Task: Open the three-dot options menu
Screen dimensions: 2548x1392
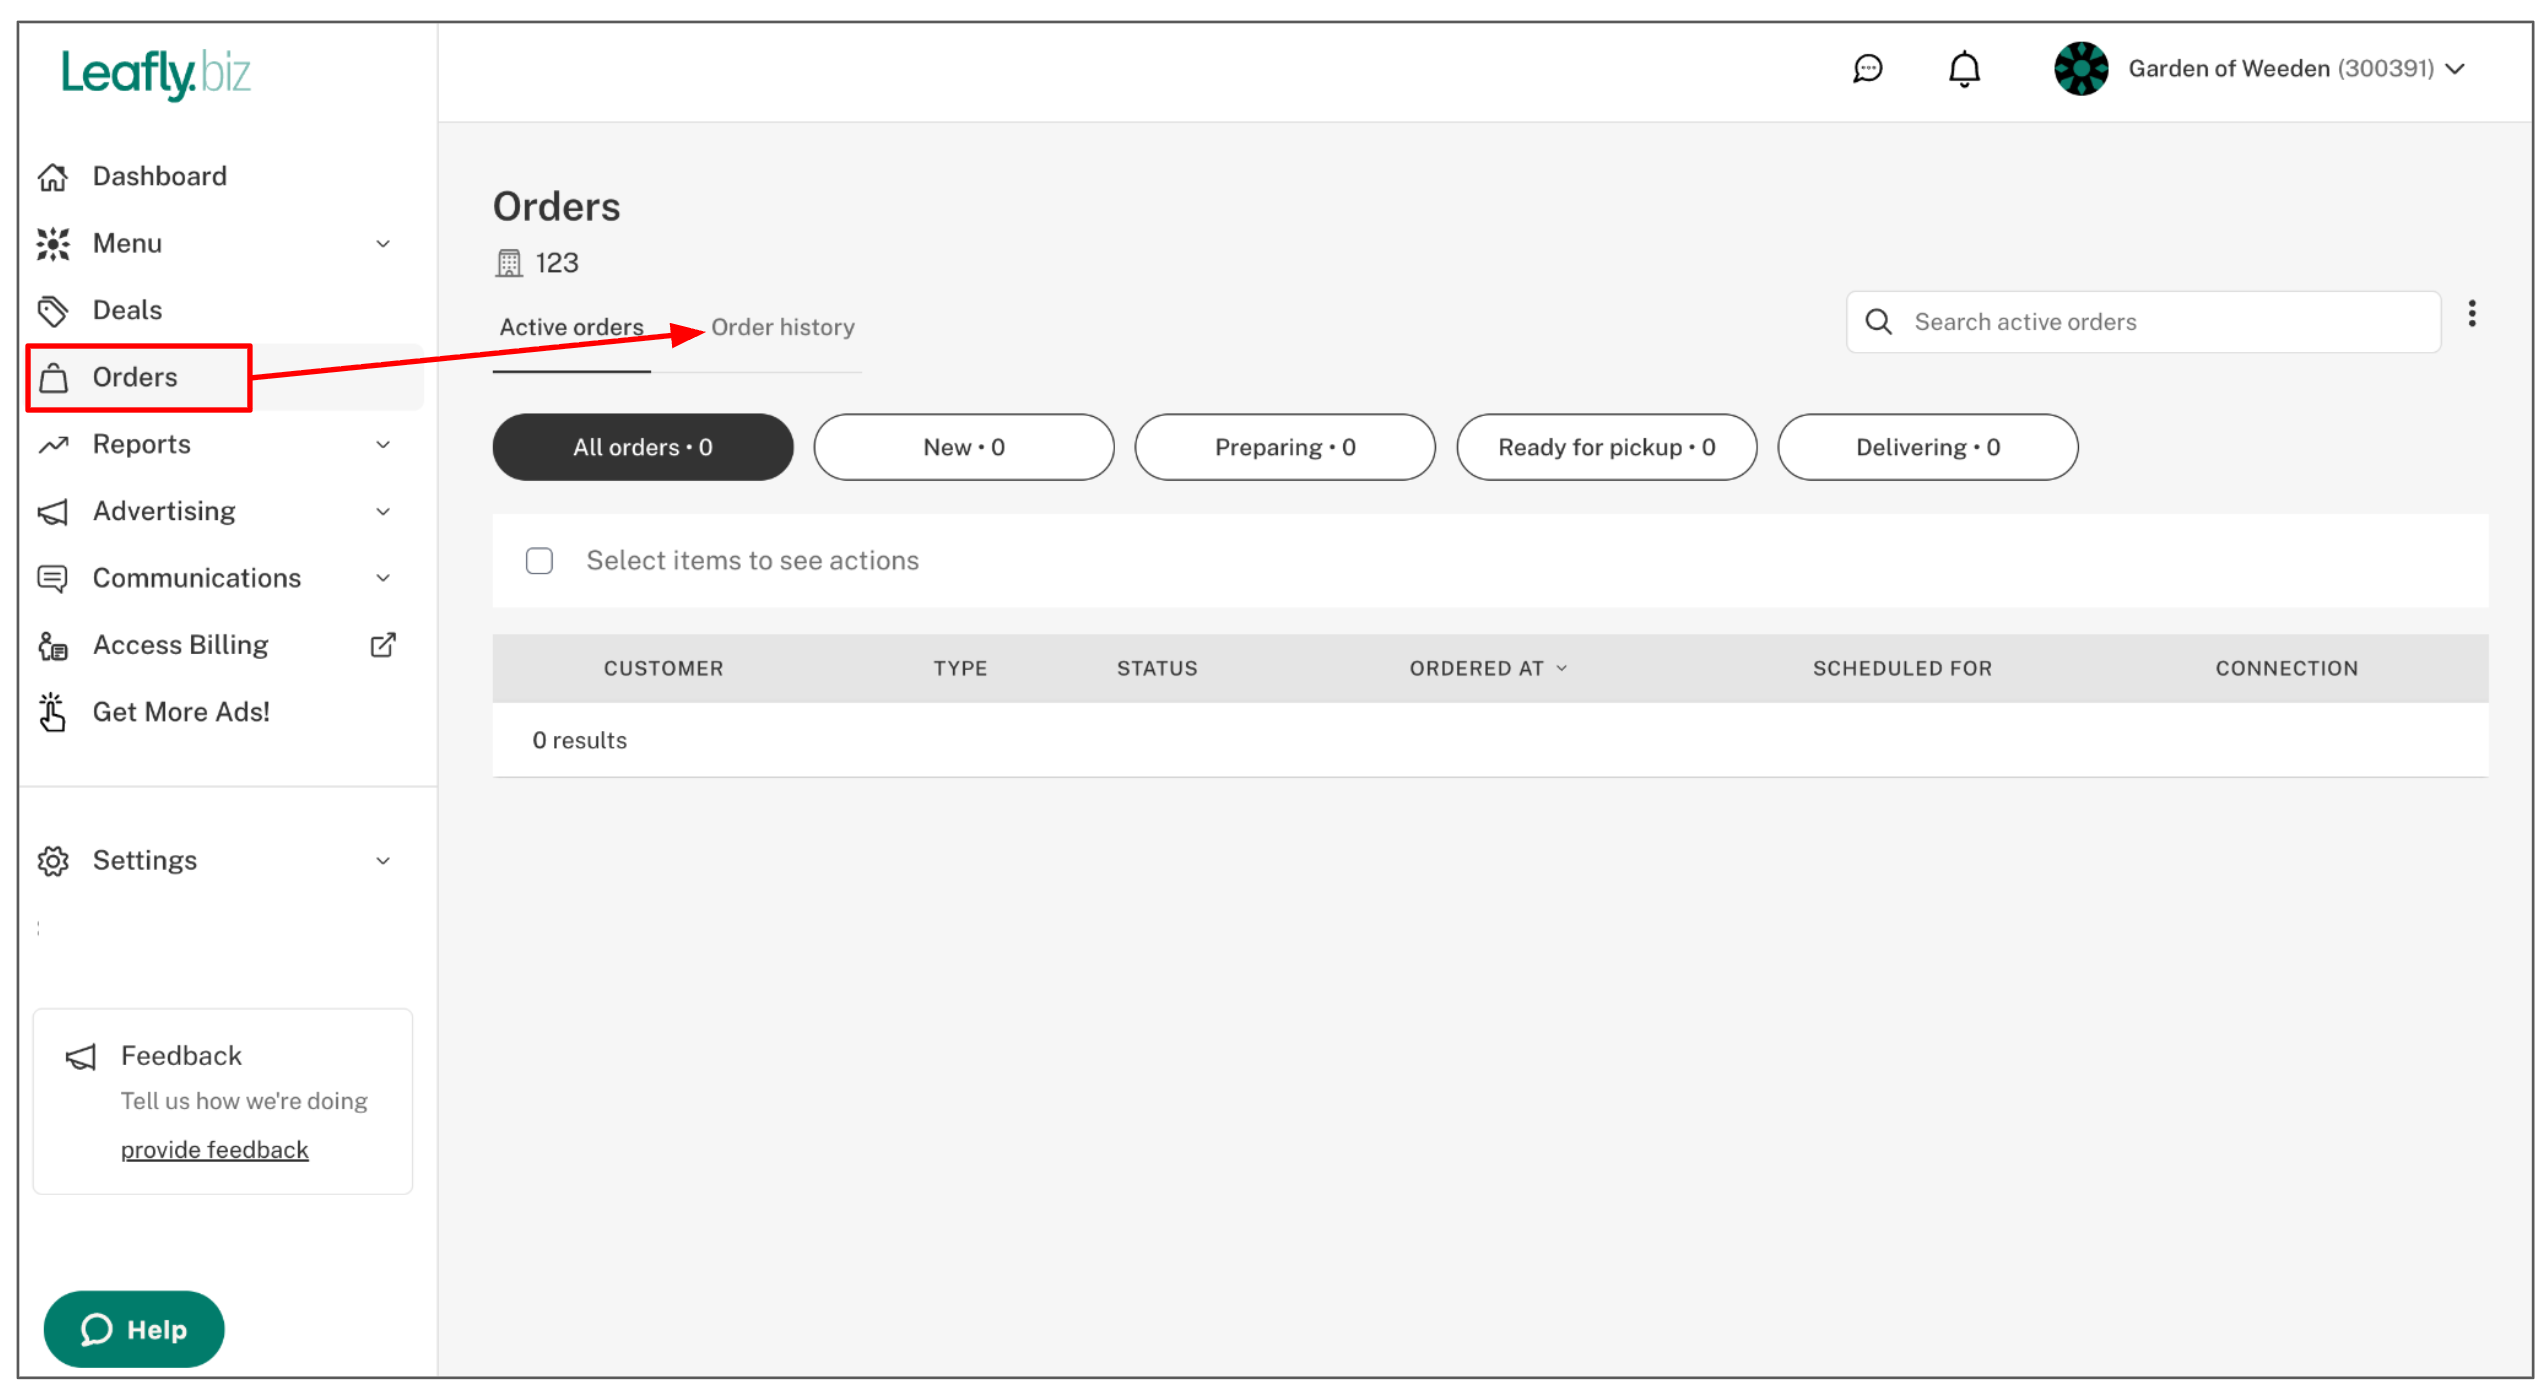Action: pos(2472,314)
